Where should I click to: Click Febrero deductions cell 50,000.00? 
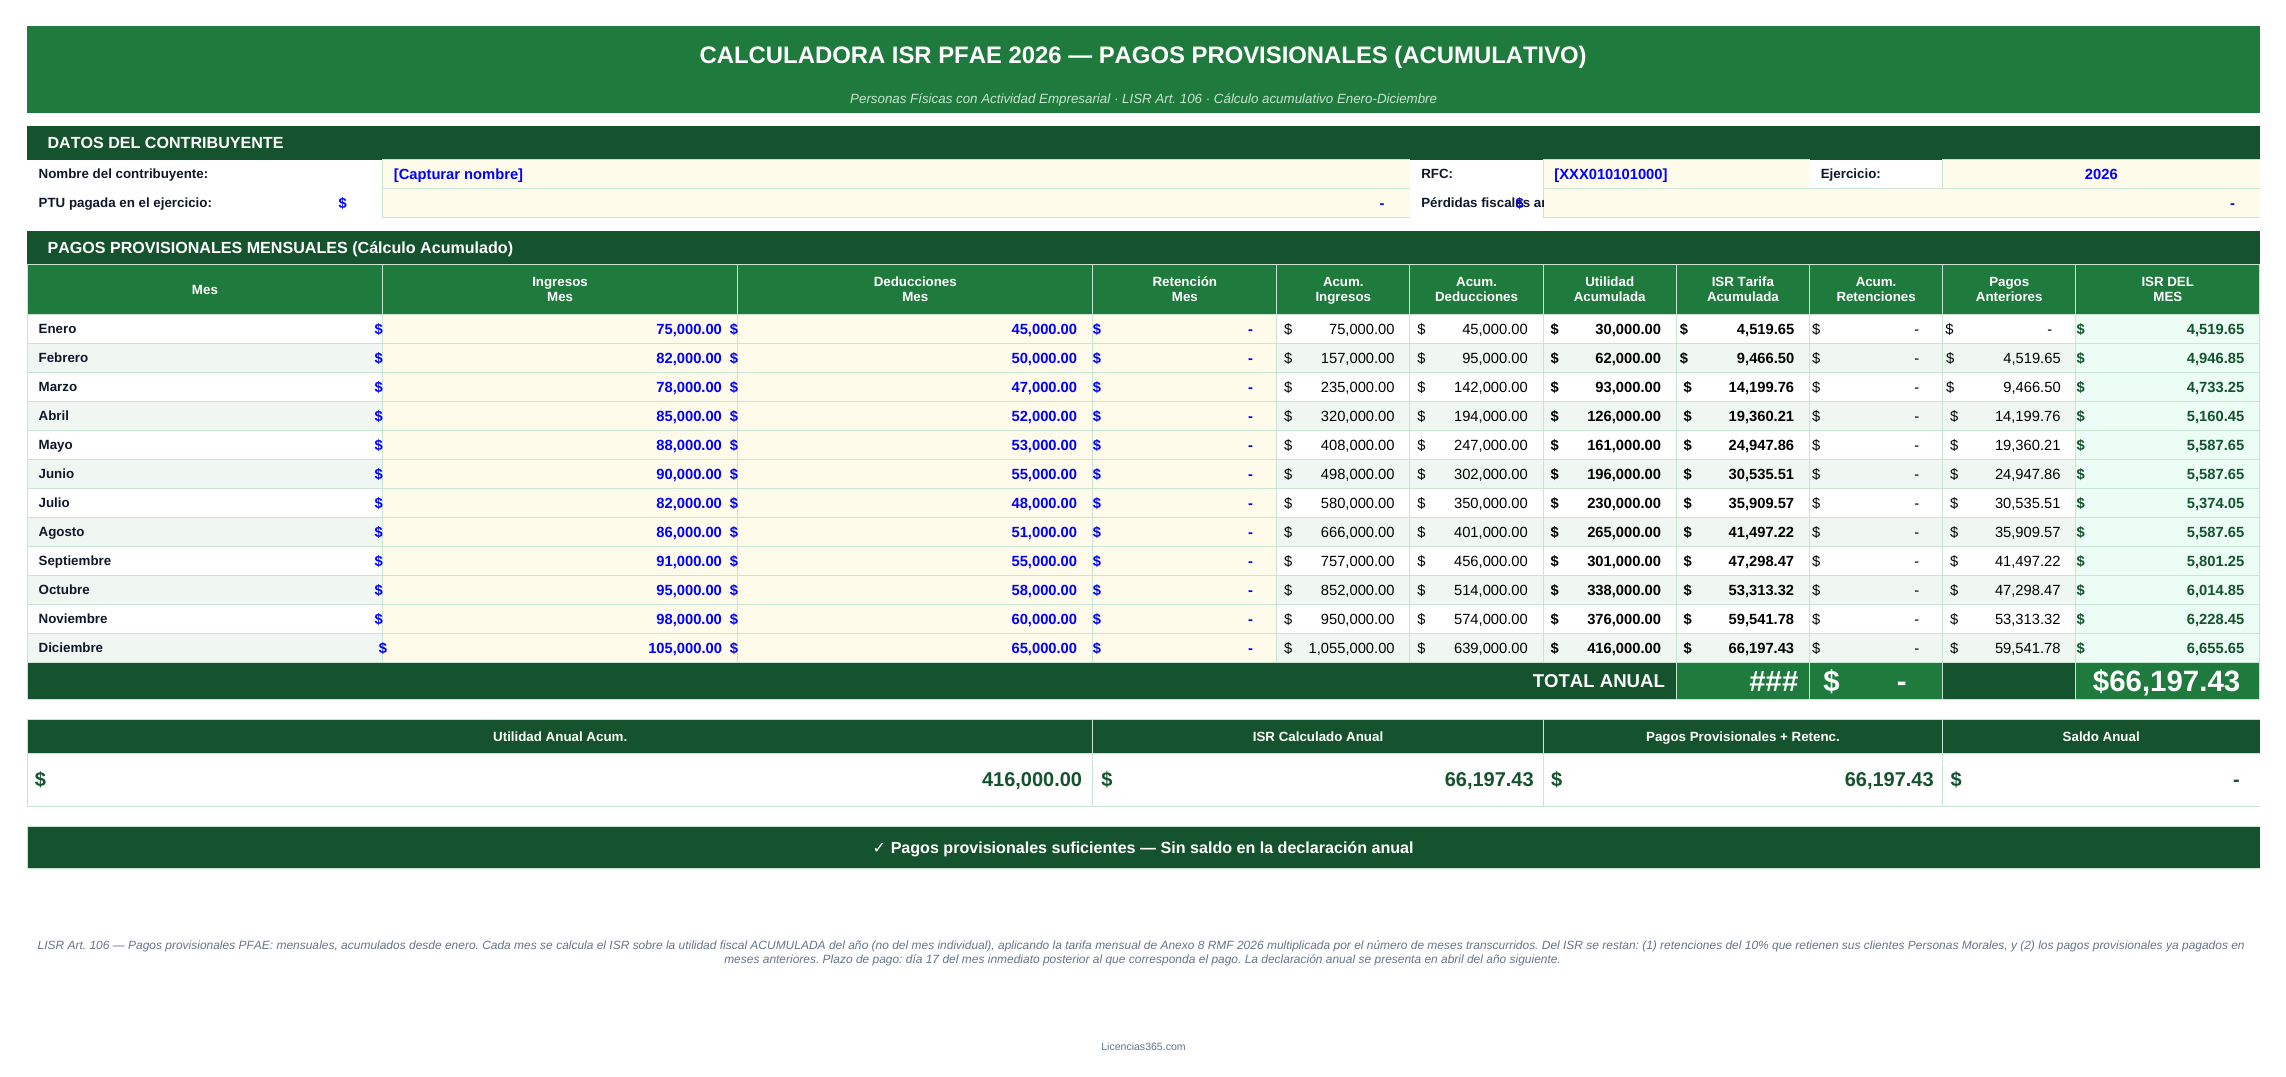coord(915,358)
